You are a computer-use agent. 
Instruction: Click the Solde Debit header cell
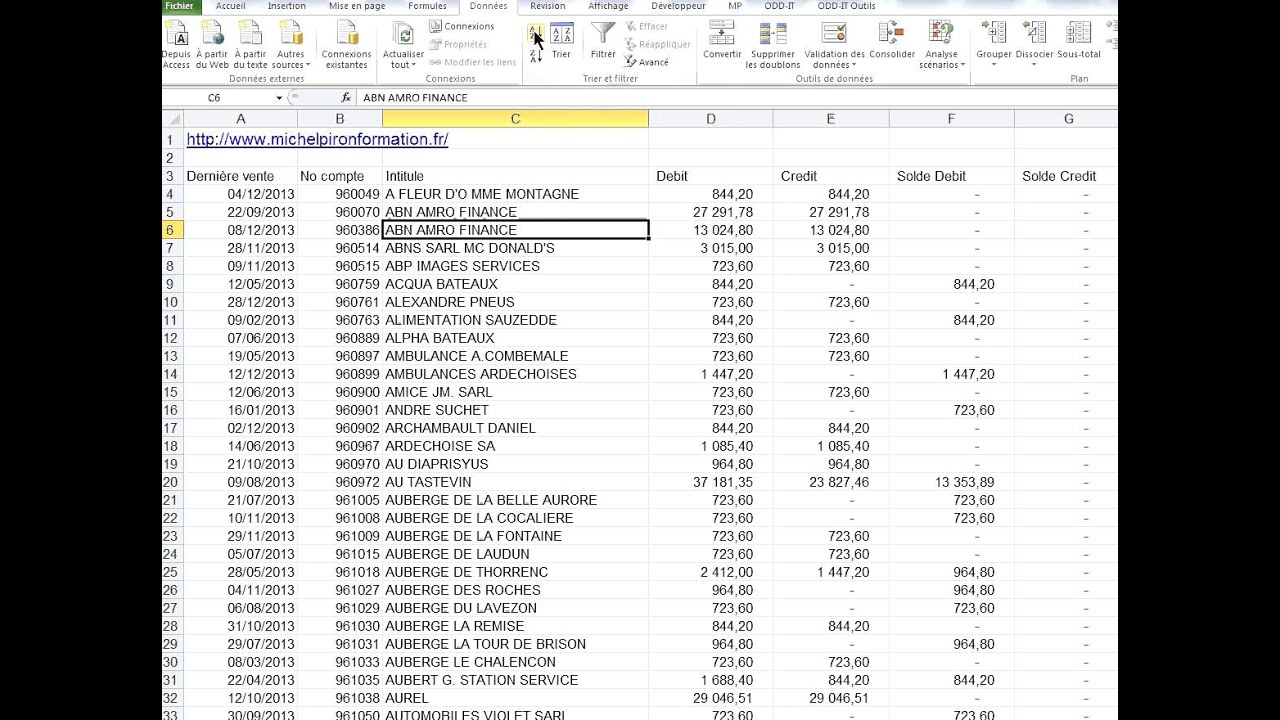(951, 176)
